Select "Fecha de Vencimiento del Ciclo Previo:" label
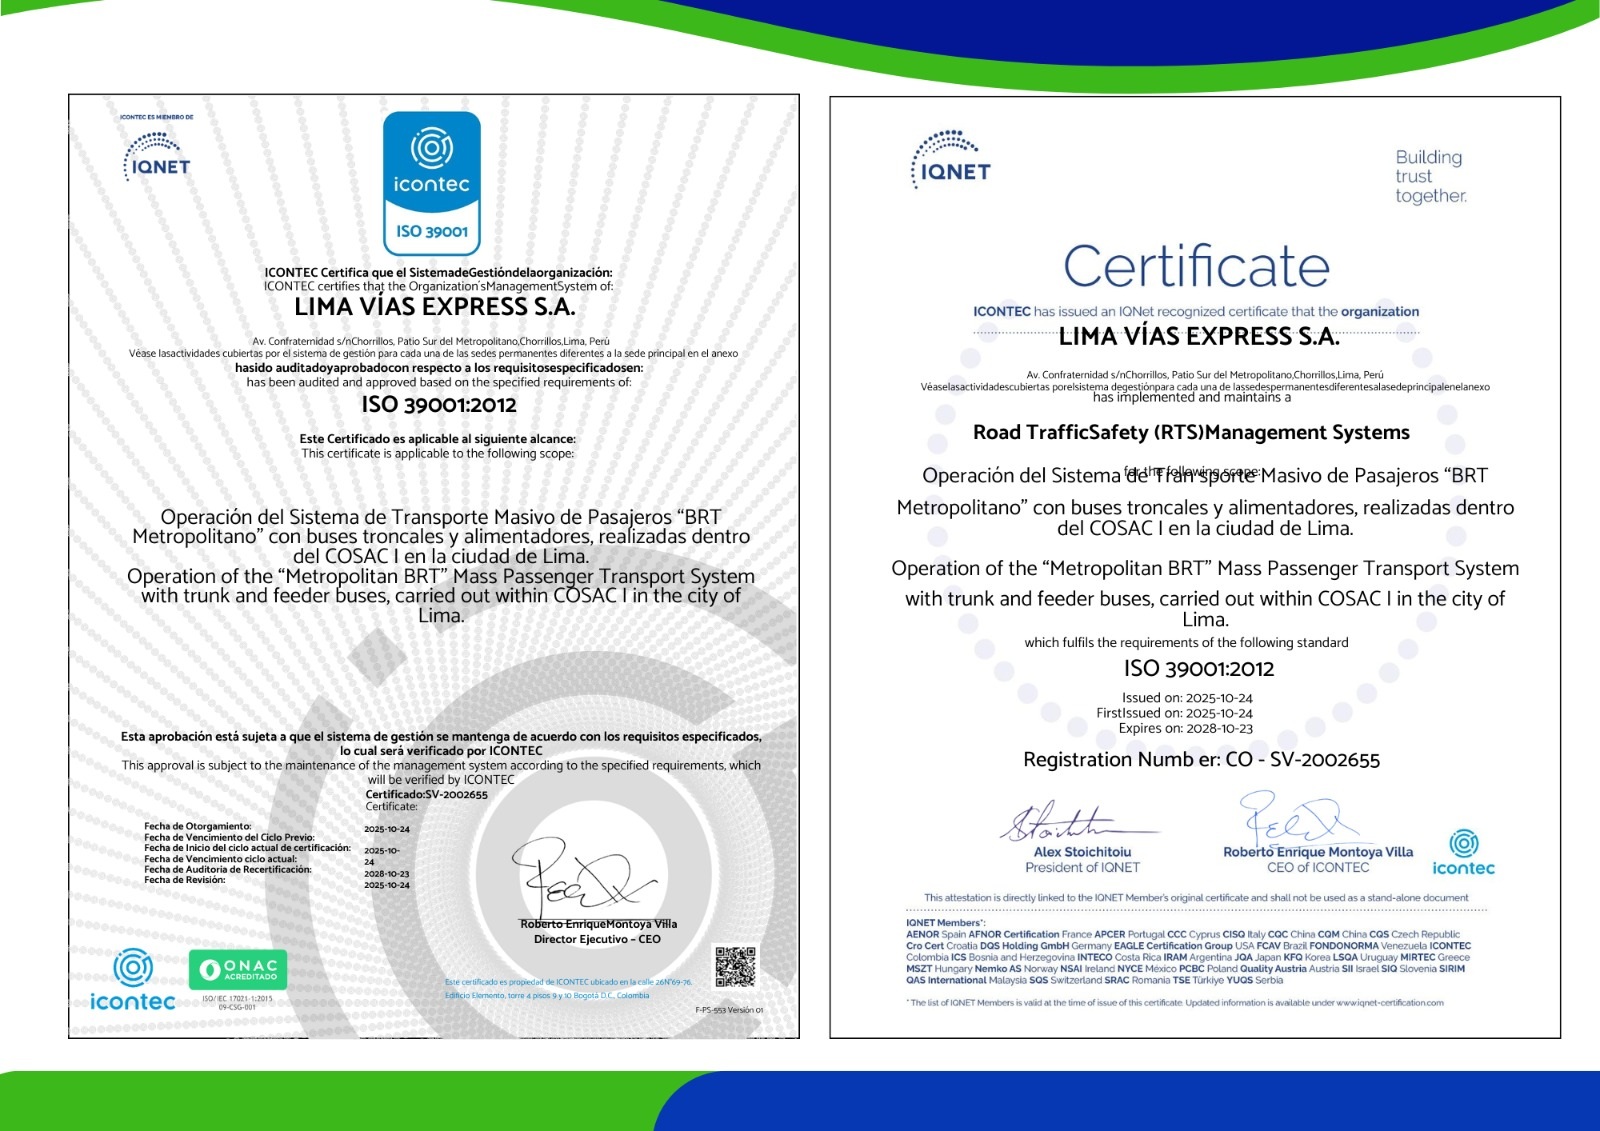 229,837
